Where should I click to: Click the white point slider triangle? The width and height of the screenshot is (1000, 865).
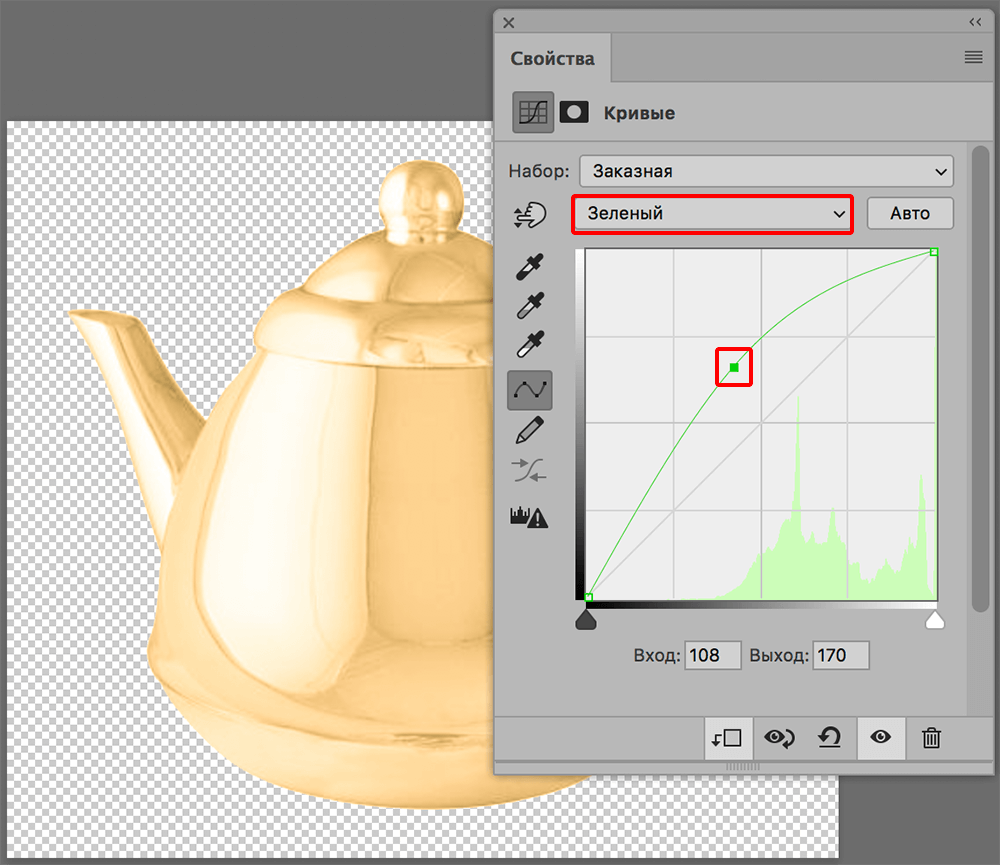934,622
